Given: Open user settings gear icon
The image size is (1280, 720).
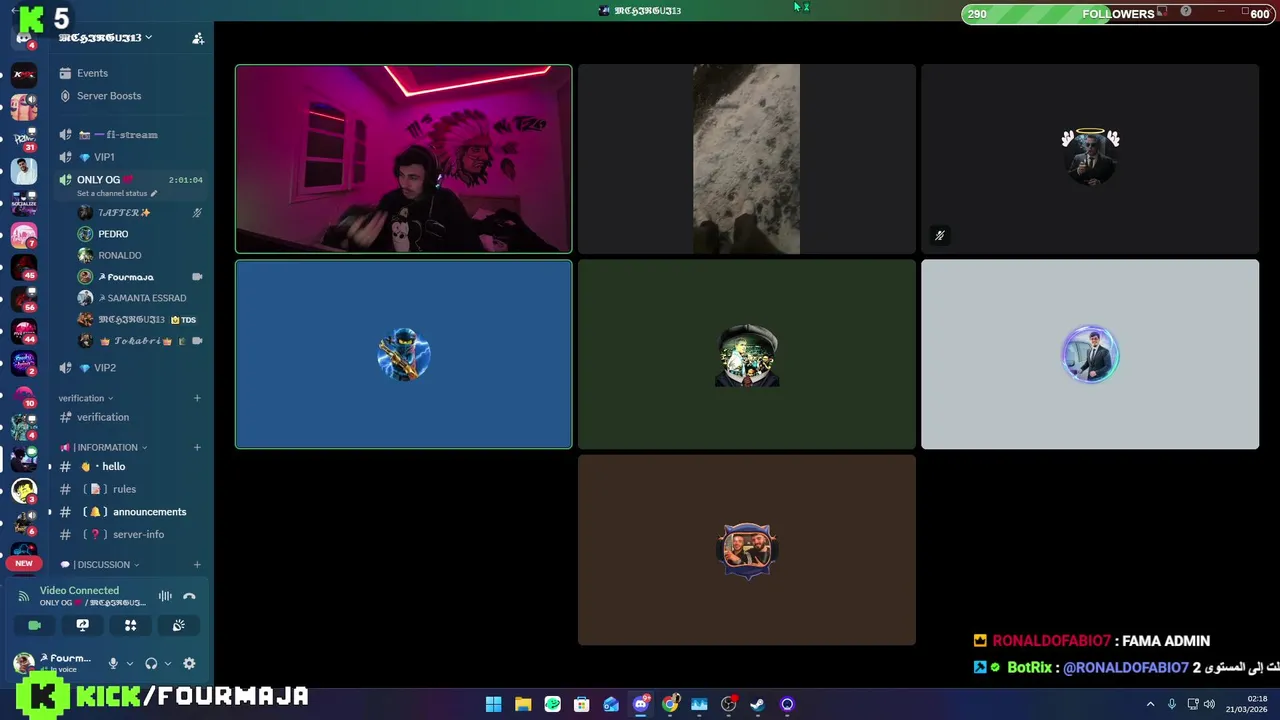Looking at the screenshot, I should point(189,663).
